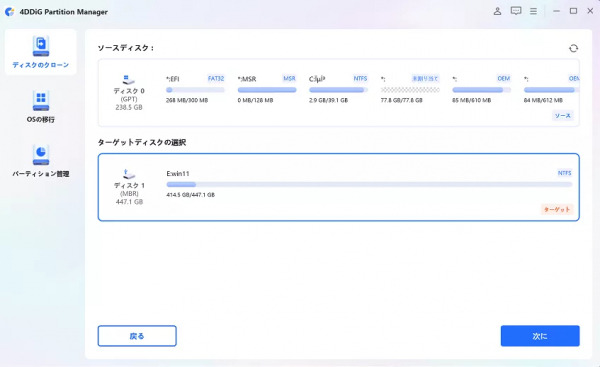This screenshot has height=367, width=600.
Task: Click the FAT32 label
Action: tap(216, 78)
